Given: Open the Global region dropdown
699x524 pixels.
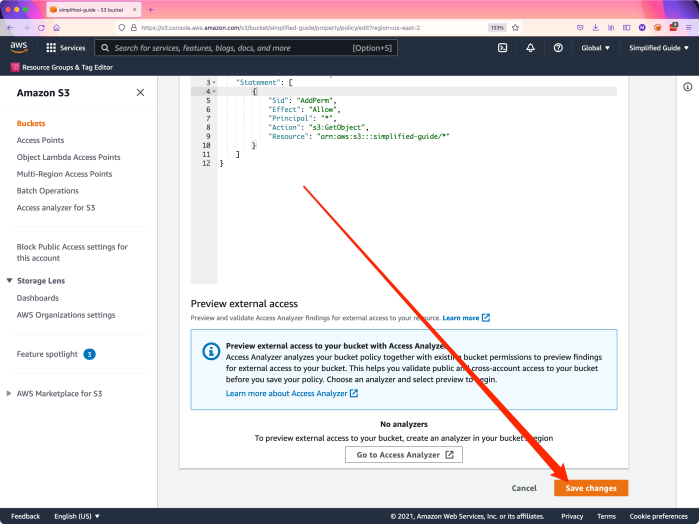Looking at the screenshot, I should 595,48.
